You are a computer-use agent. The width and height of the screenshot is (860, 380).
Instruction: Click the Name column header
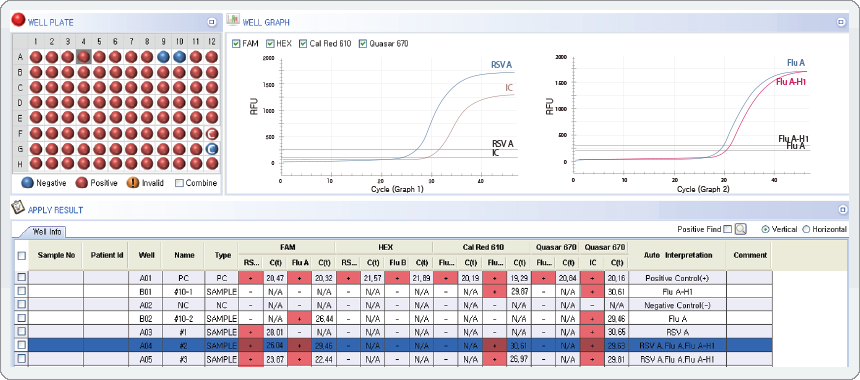[183, 256]
